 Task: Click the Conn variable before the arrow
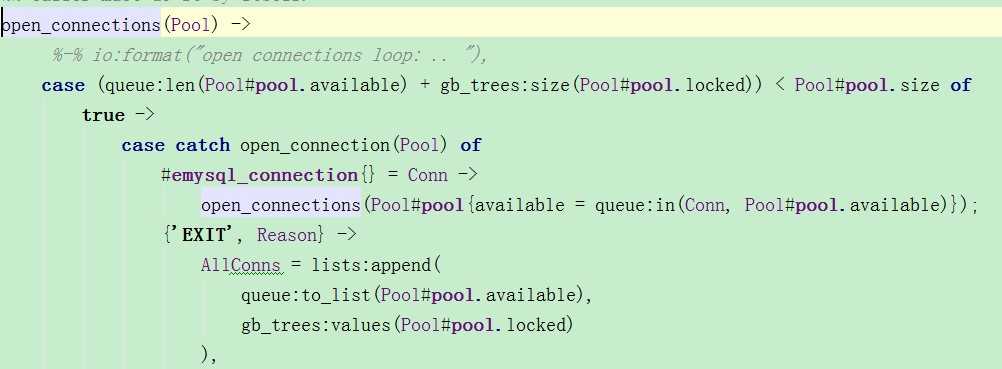pyautogui.click(x=428, y=175)
